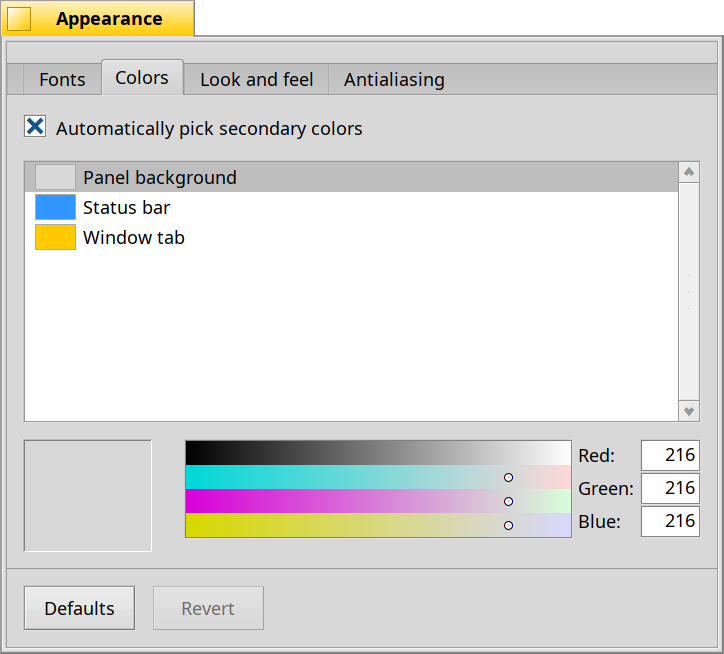Click the Green value input field

click(x=670, y=488)
